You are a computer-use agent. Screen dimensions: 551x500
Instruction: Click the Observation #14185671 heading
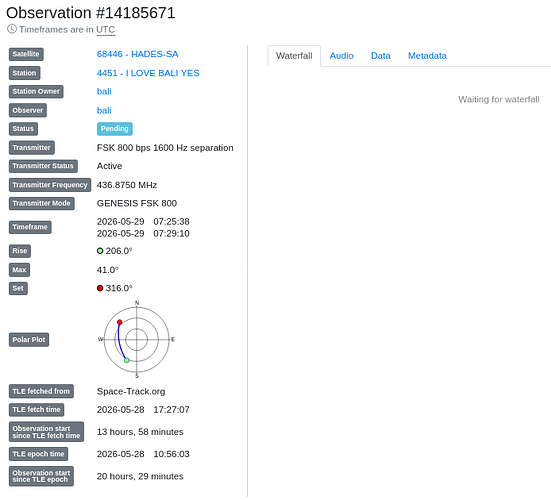pyautogui.click(x=91, y=13)
